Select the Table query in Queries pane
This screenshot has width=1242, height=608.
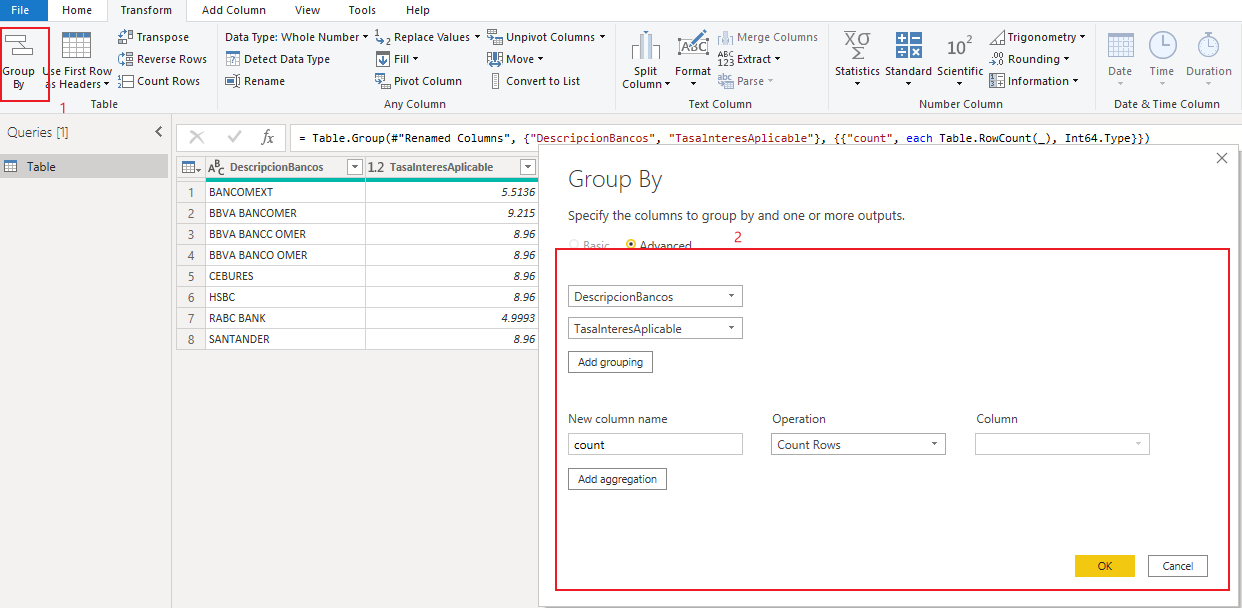[x=84, y=166]
